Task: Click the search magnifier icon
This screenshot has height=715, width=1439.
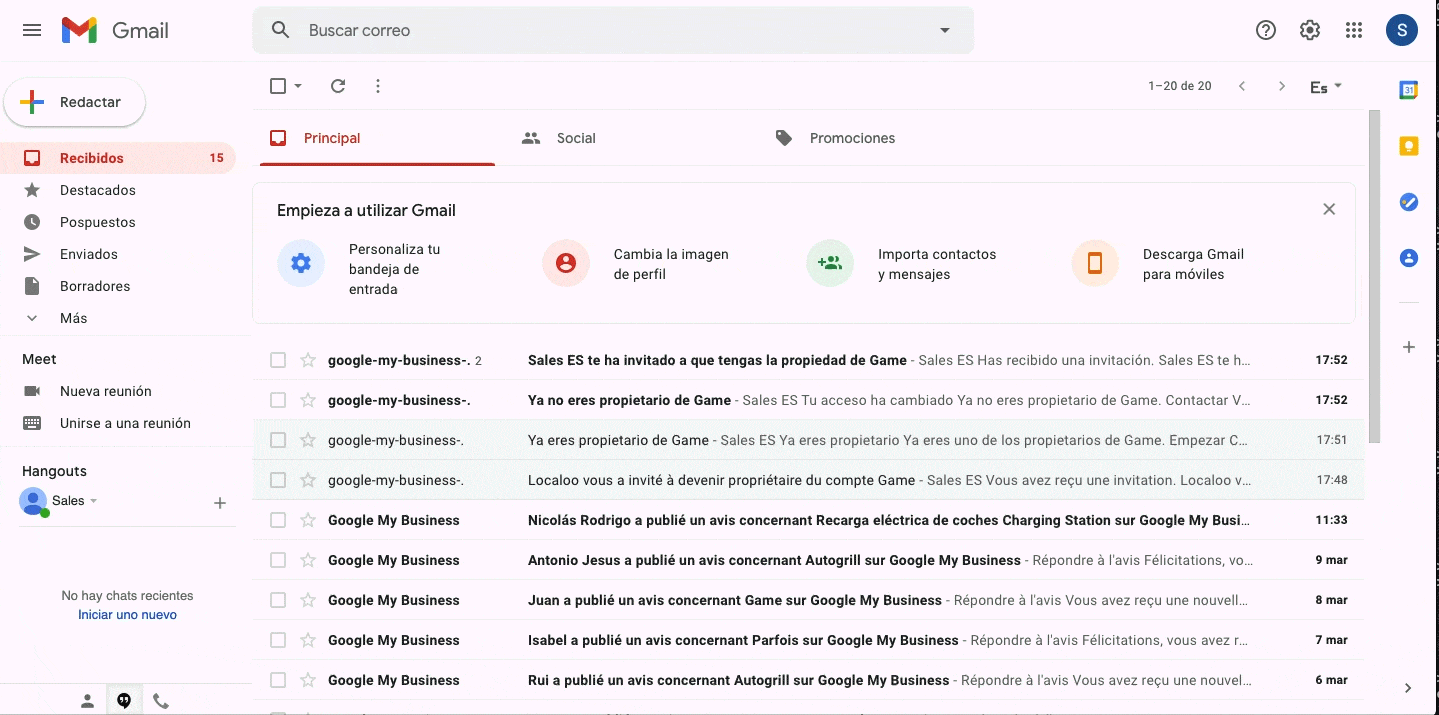Action: [281, 30]
